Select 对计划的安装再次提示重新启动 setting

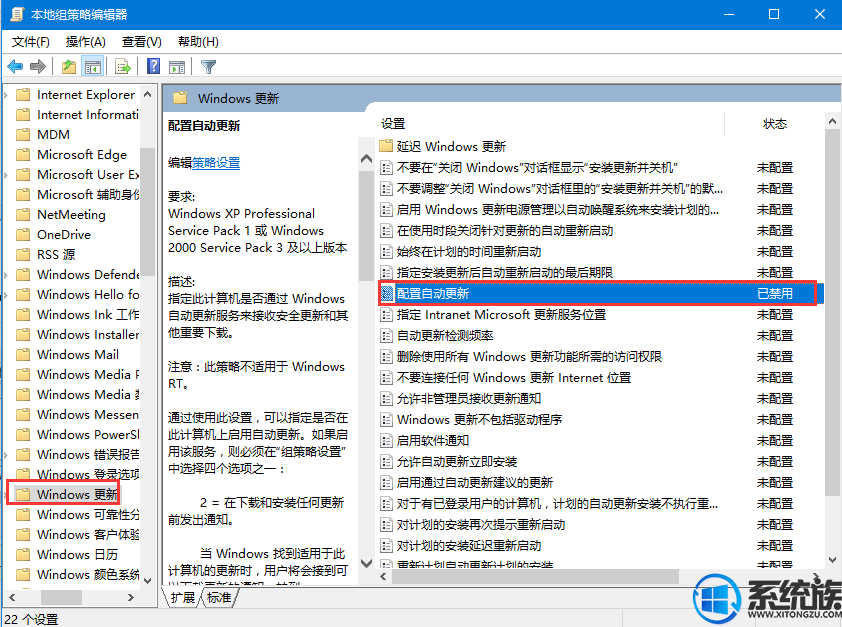tap(481, 524)
